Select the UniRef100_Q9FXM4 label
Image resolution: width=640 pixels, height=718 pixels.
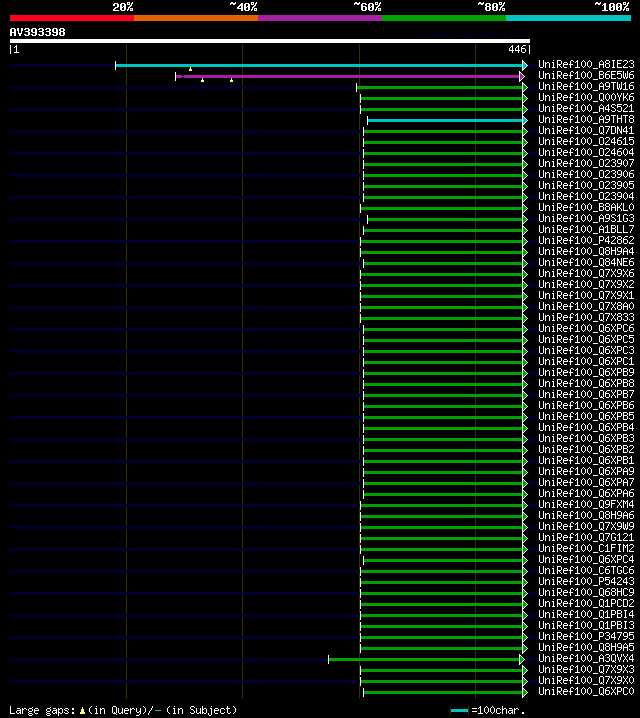586,504
